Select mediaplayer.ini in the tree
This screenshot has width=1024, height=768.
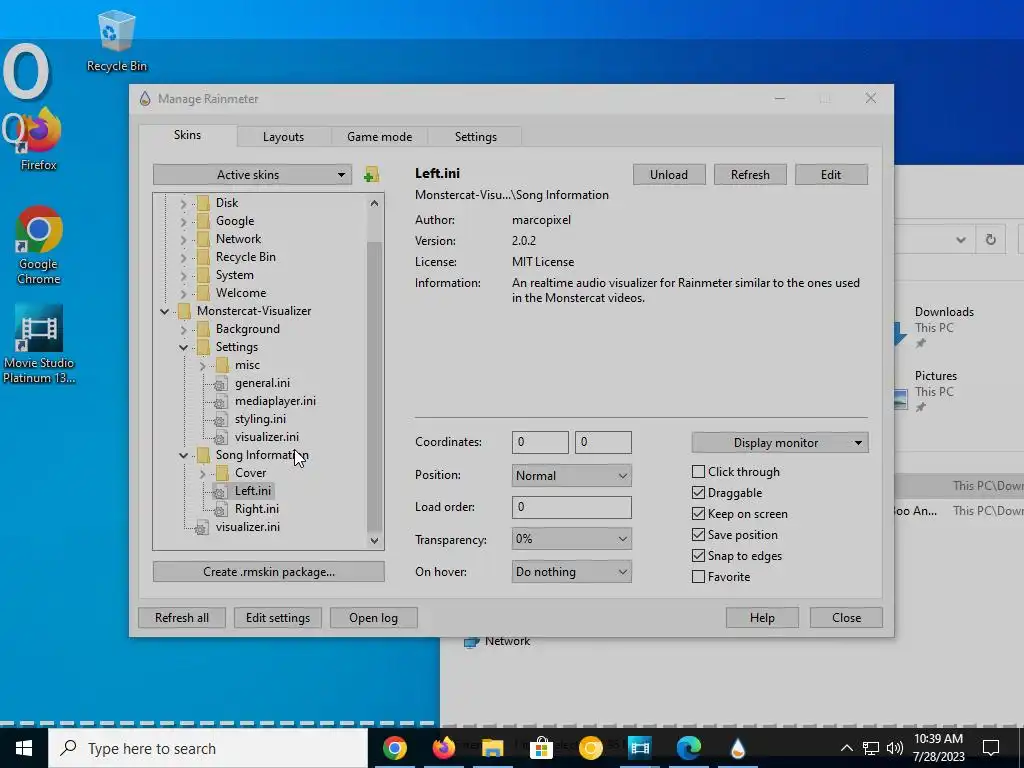pyautogui.click(x=275, y=401)
